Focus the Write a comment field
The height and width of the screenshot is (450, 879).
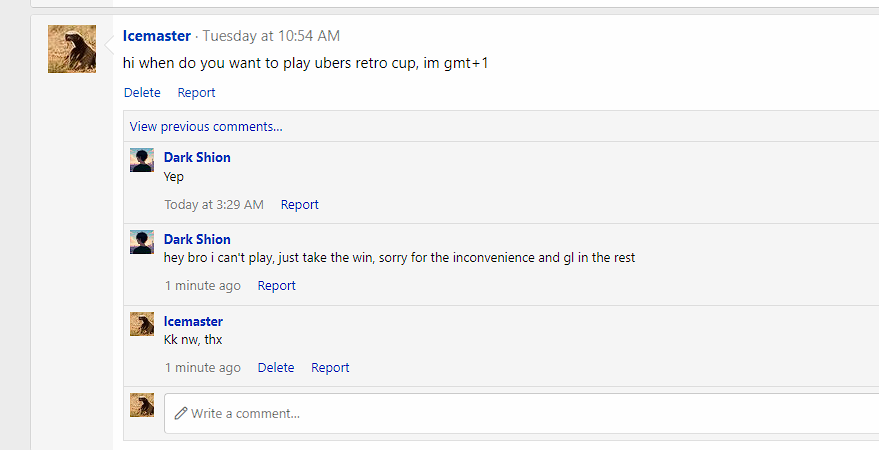click(x=521, y=413)
